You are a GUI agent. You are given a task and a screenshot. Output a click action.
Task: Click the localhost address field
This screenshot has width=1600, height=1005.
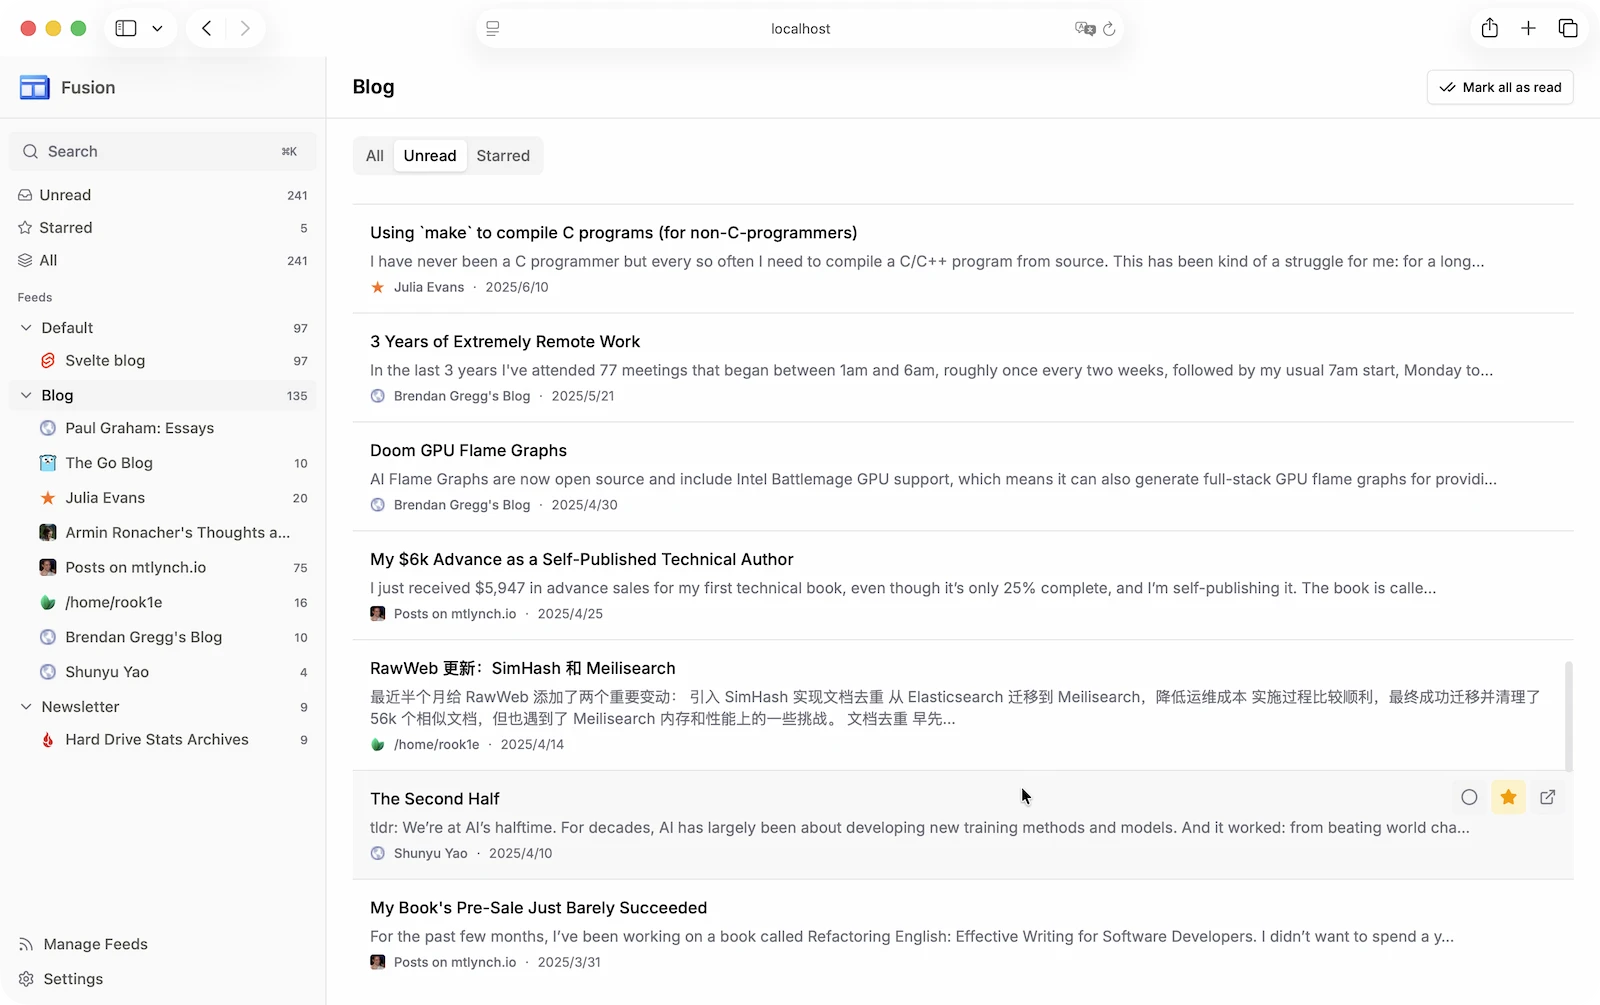(800, 29)
